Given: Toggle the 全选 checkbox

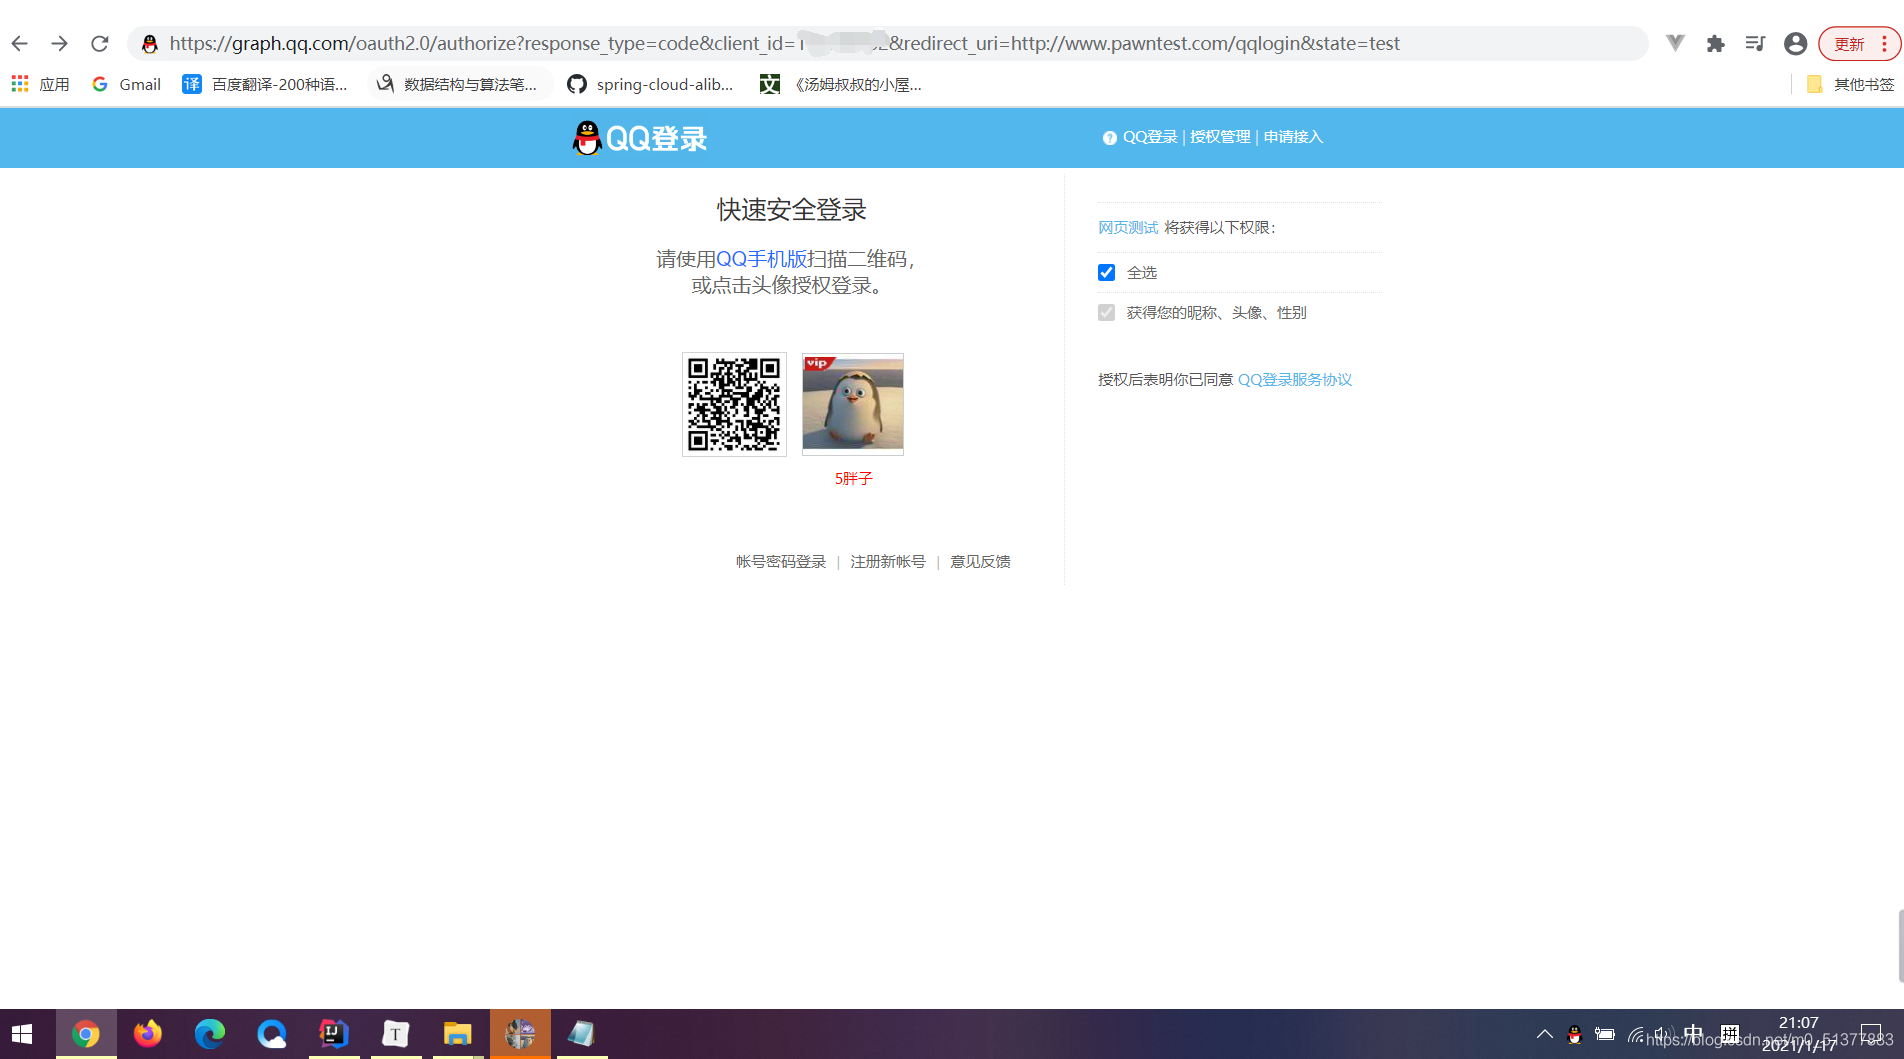Looking at the screenshot, I should 1106,272.
